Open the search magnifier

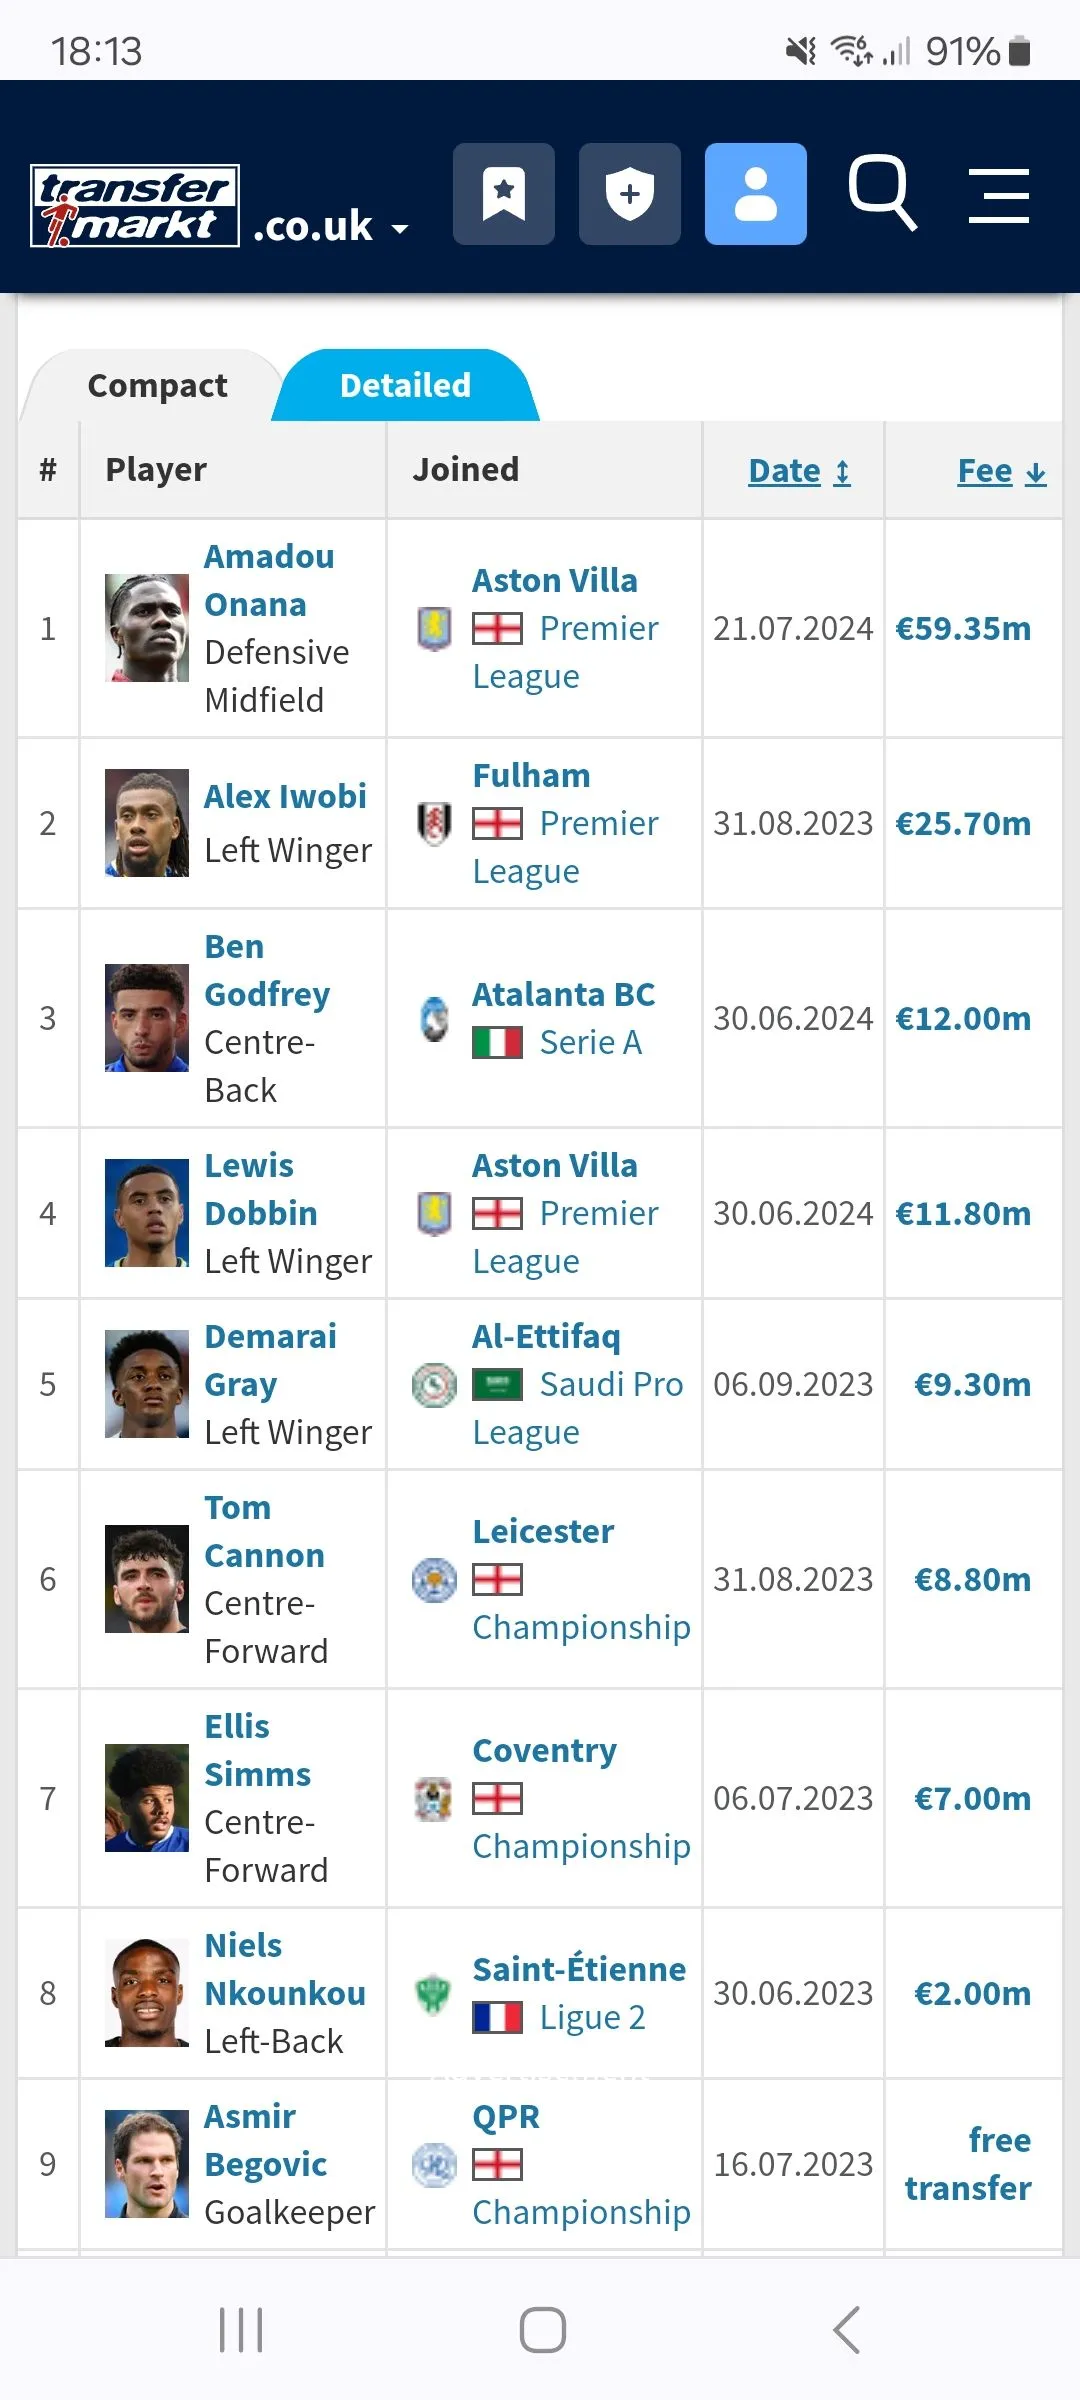[882, 192]
